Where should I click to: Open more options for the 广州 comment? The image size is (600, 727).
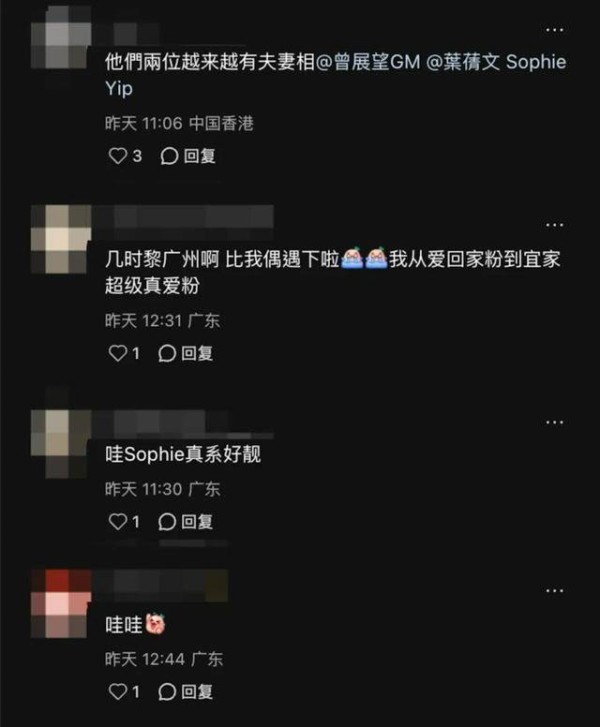[555, 225]
